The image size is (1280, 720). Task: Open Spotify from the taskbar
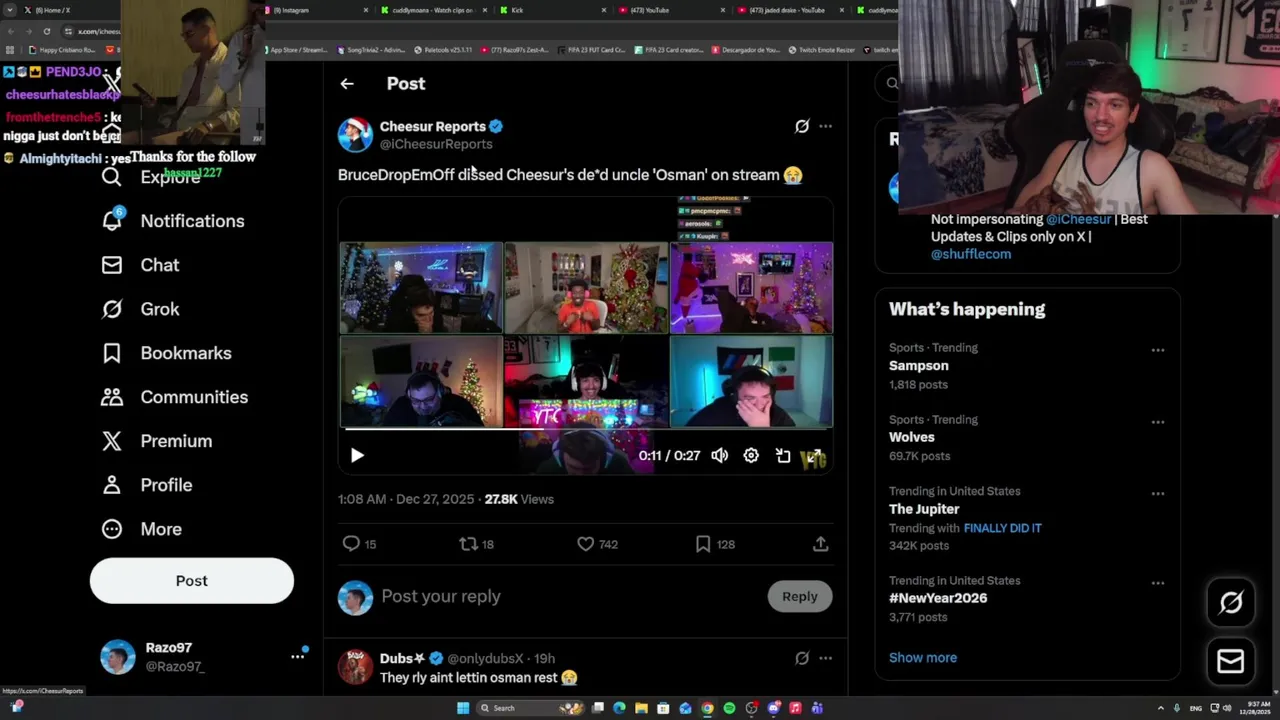click(x=729, y=708)
